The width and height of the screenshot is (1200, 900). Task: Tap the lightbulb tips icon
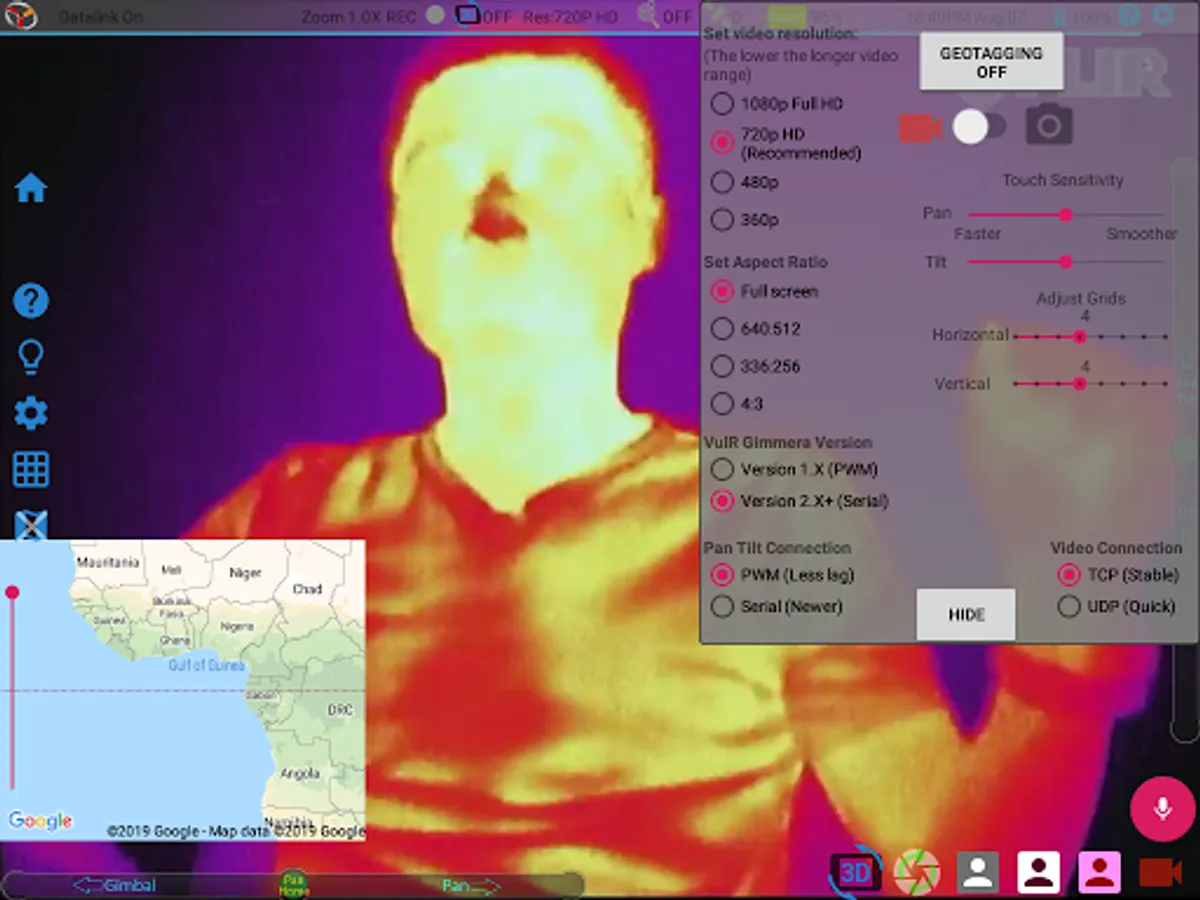31,357
